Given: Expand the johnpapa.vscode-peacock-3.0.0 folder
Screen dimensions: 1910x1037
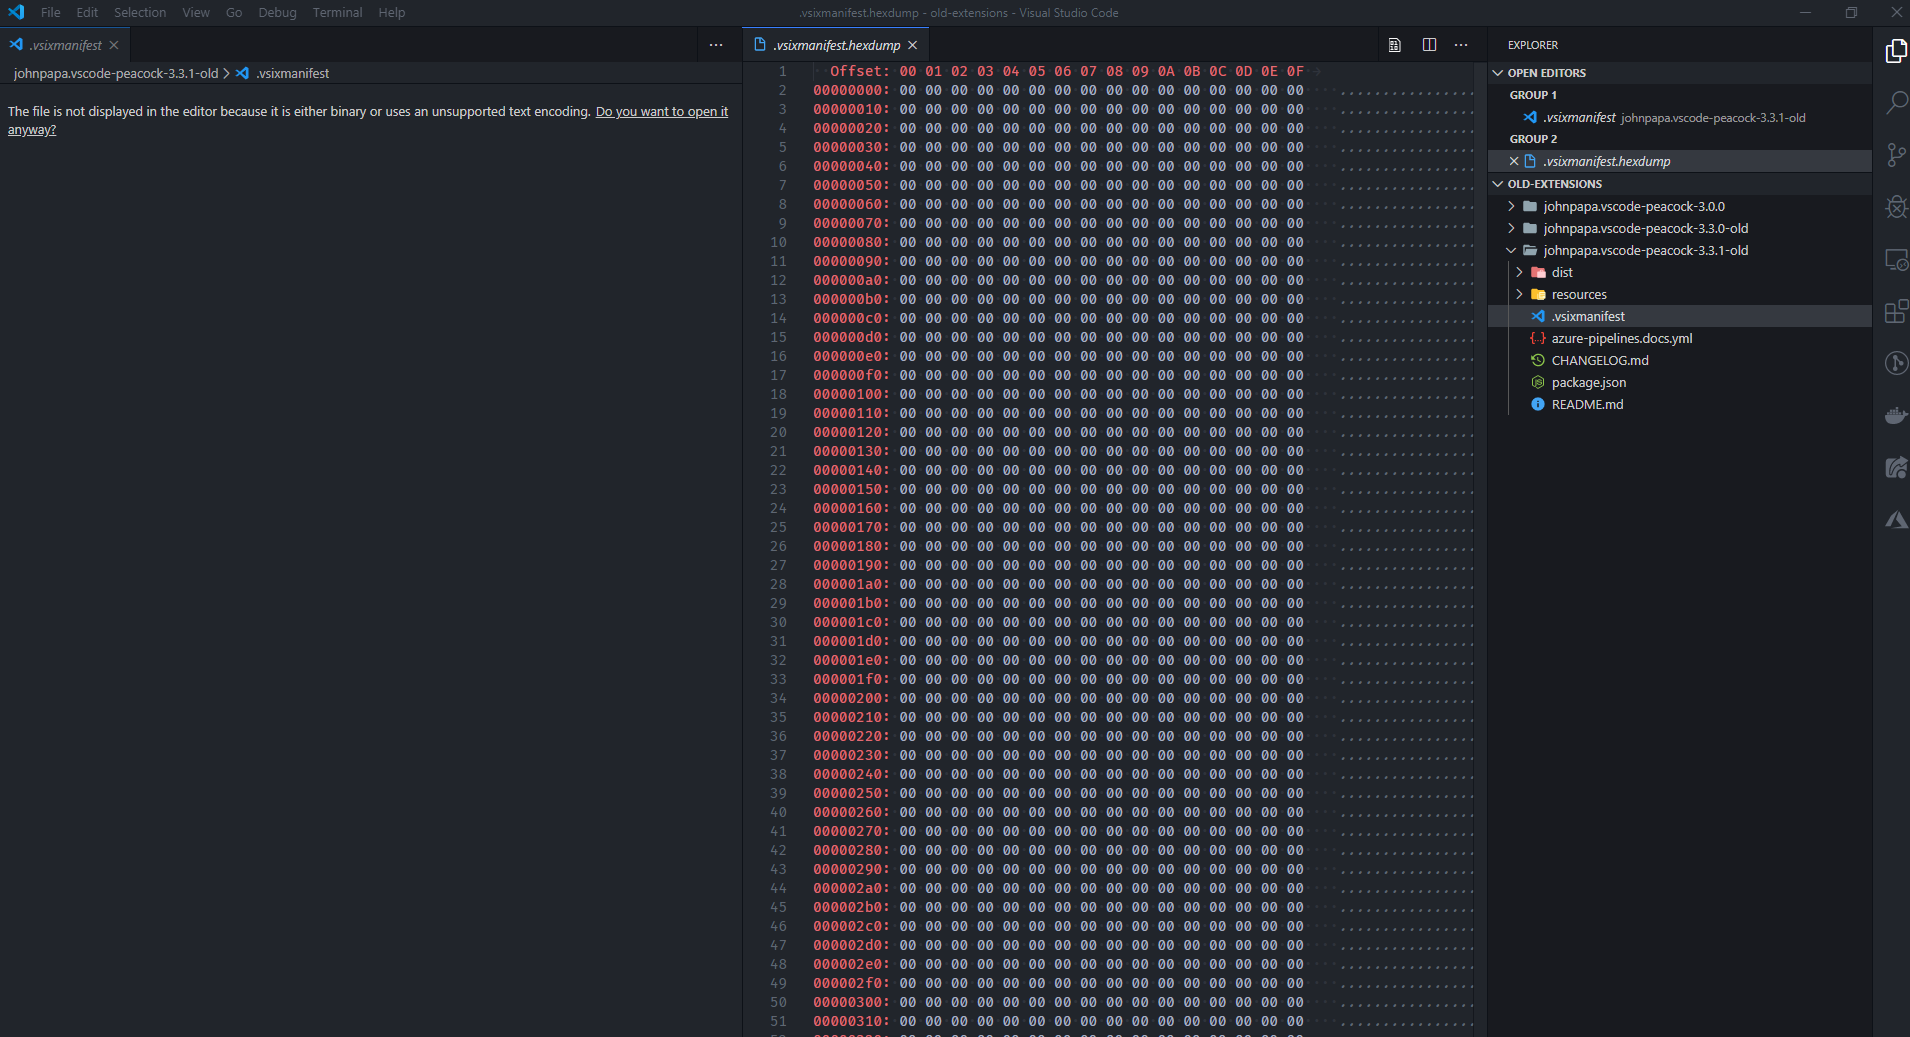Looking at the screenshot, I should [x=1510, y=206].
